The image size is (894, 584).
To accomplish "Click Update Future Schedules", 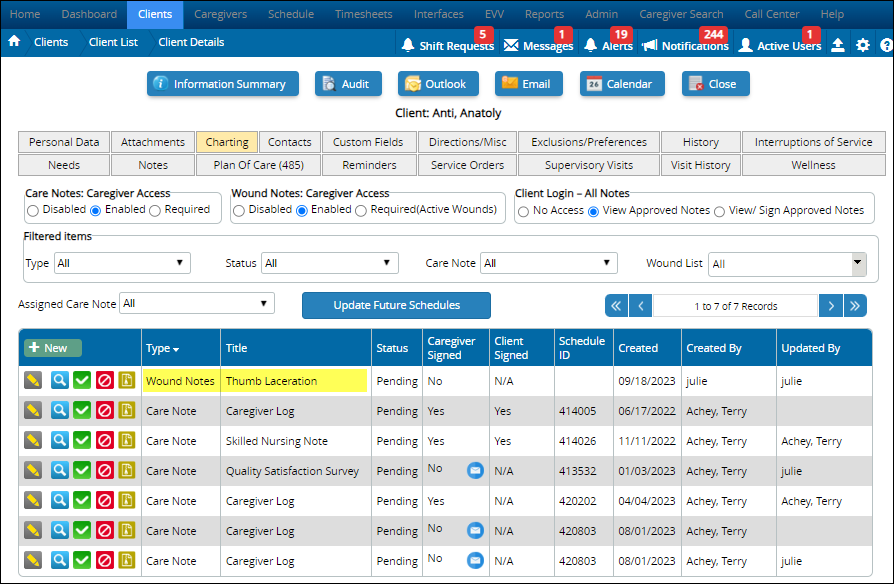I will [x=396, y=305].
